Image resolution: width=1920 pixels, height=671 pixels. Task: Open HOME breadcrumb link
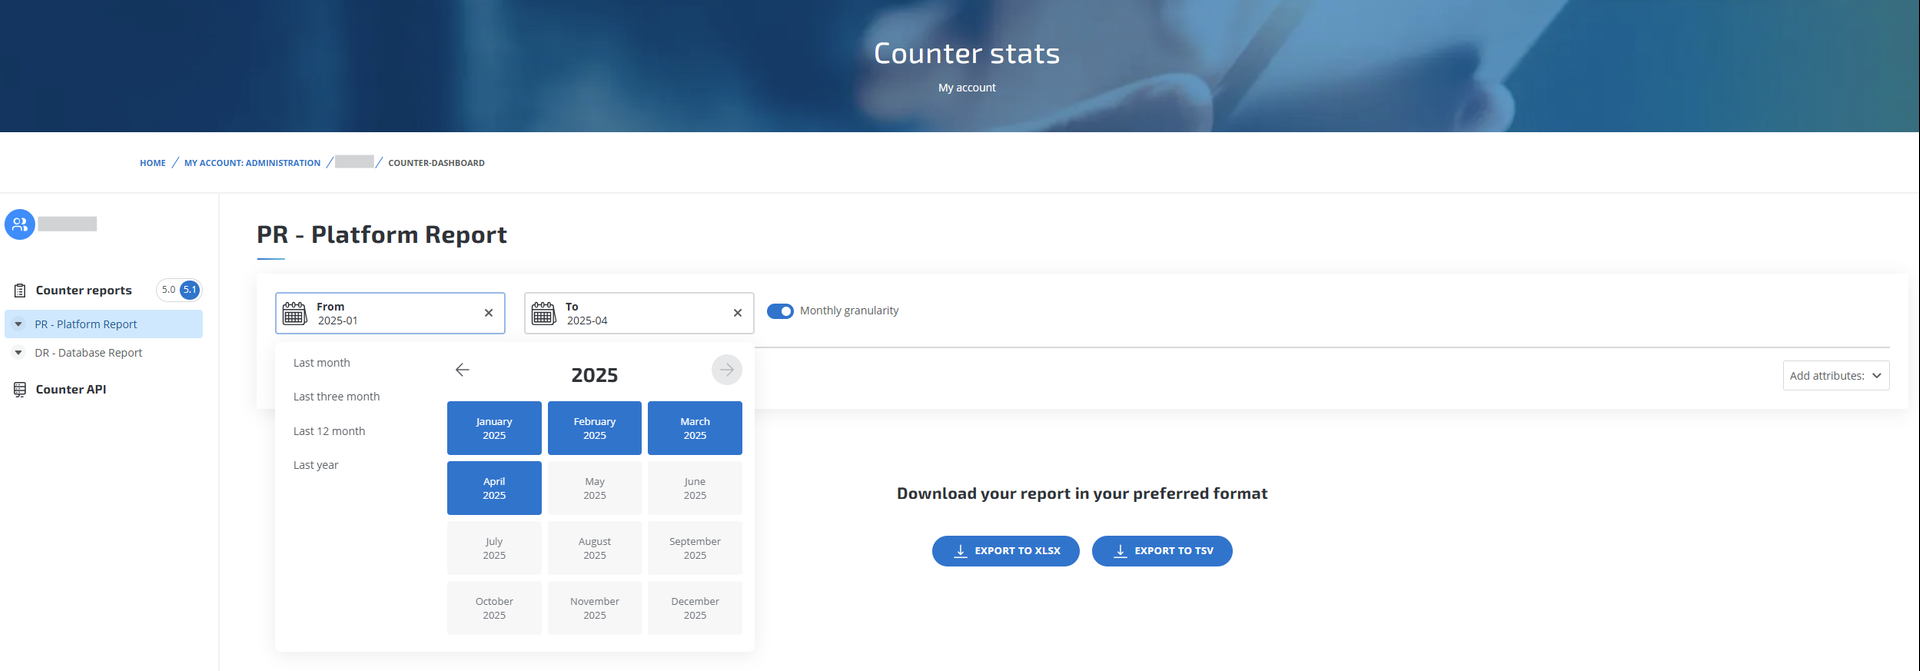click(x=153, y=163)
